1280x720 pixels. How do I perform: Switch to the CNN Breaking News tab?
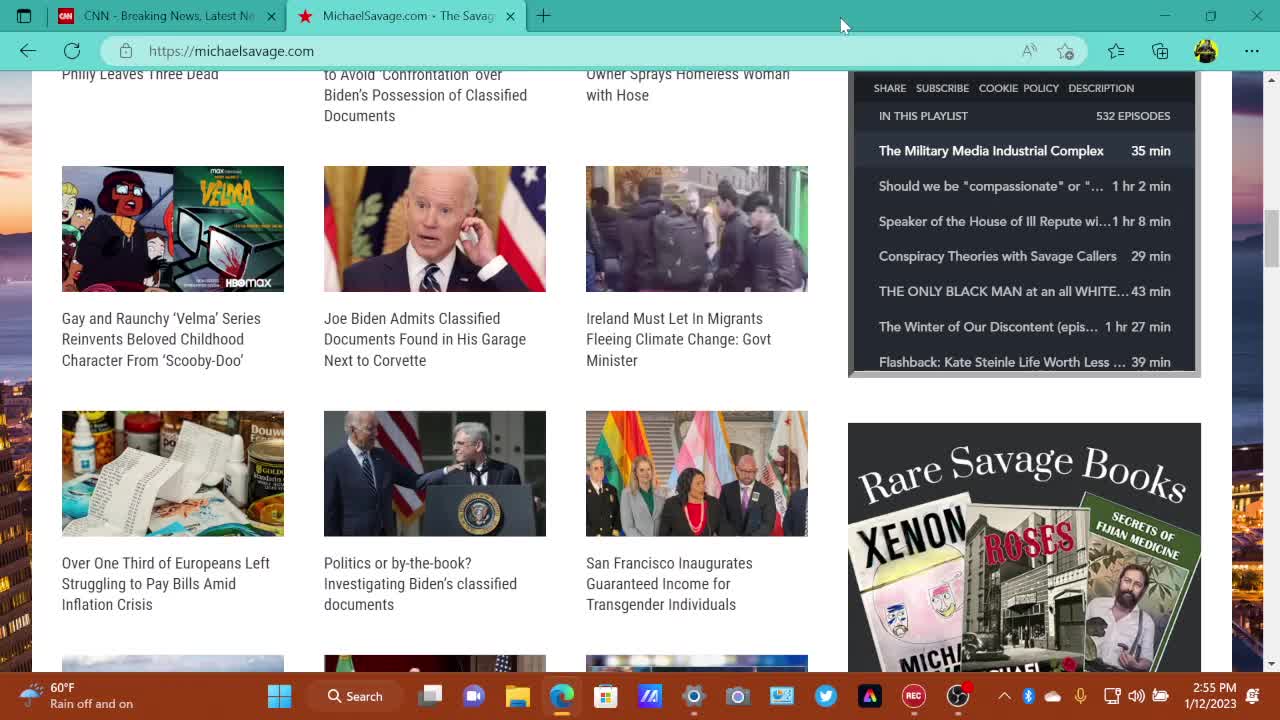coord(167,16)
